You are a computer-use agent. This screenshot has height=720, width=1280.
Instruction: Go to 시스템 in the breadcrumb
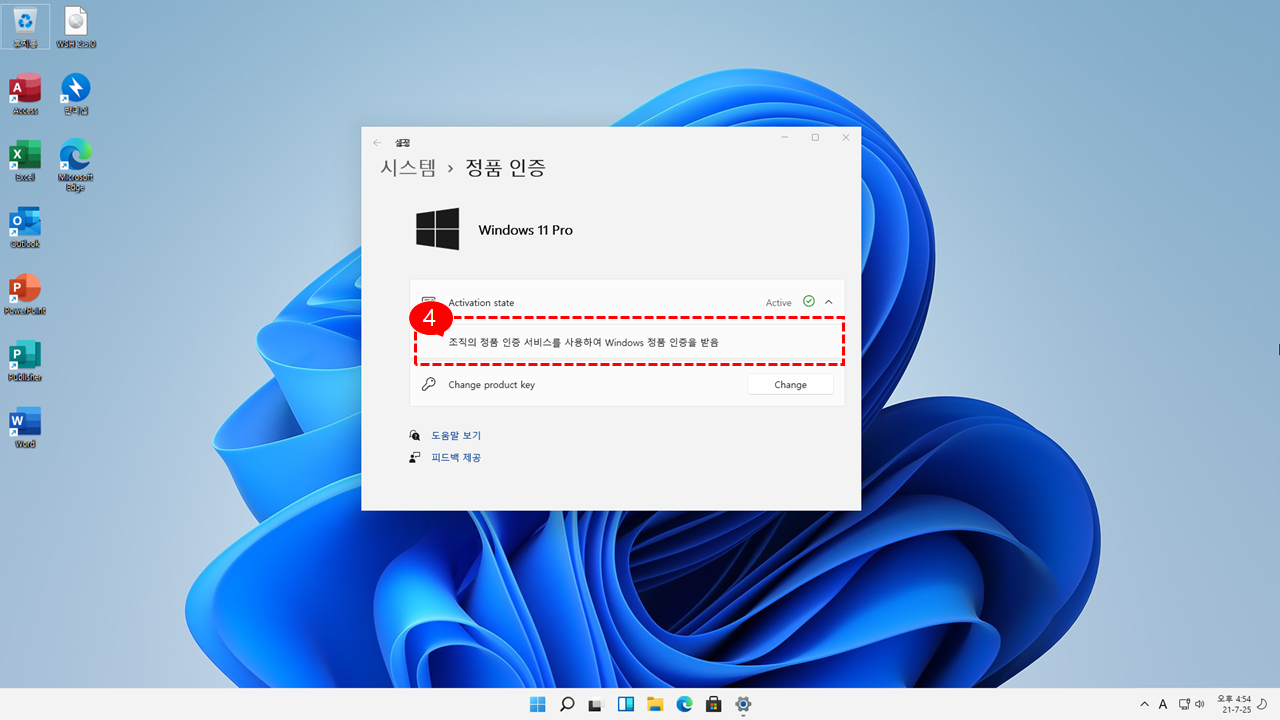(x=408, y=168)
